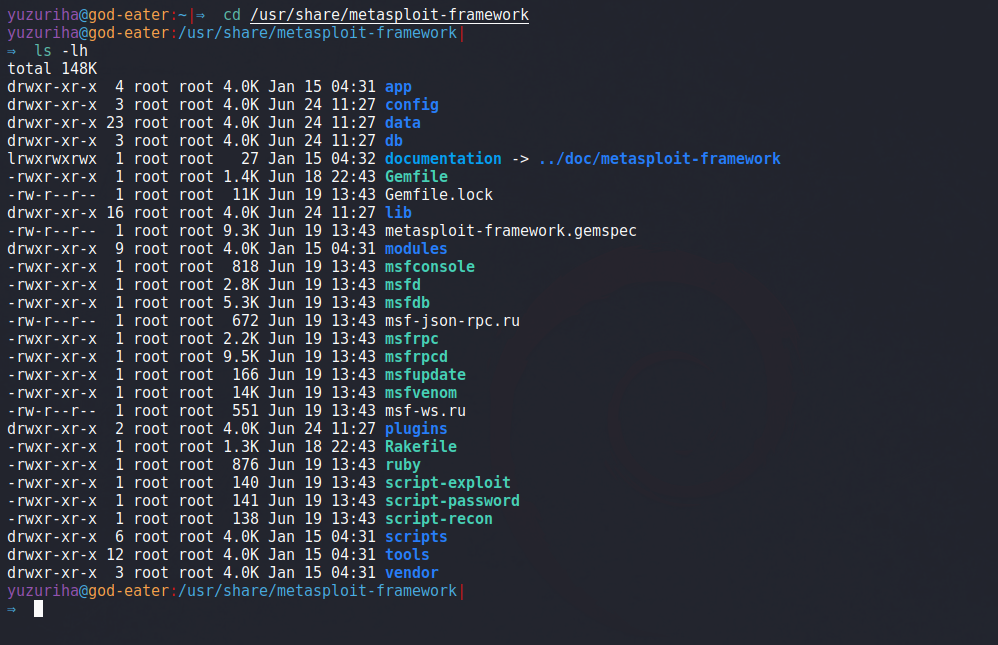Click the '2.8K' size of msfd

pos(241,285)
